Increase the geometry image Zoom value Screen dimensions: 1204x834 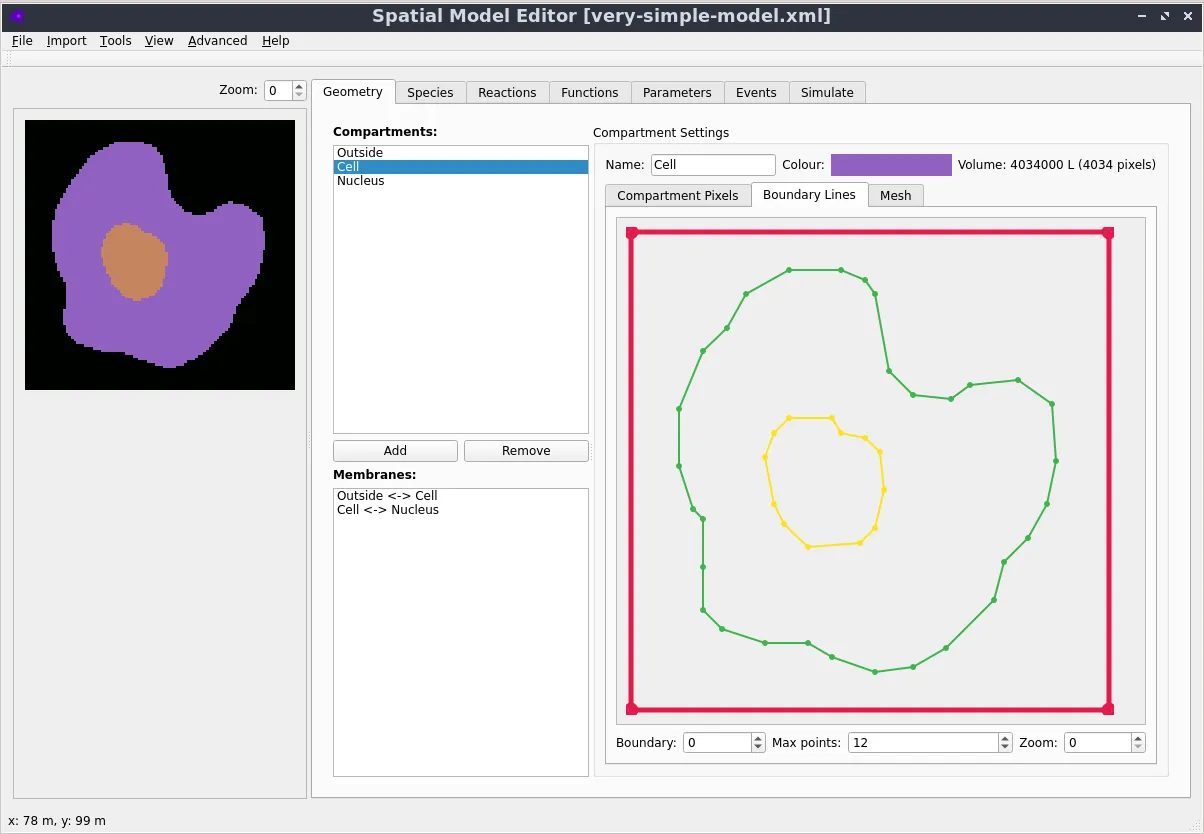(299, 86)
